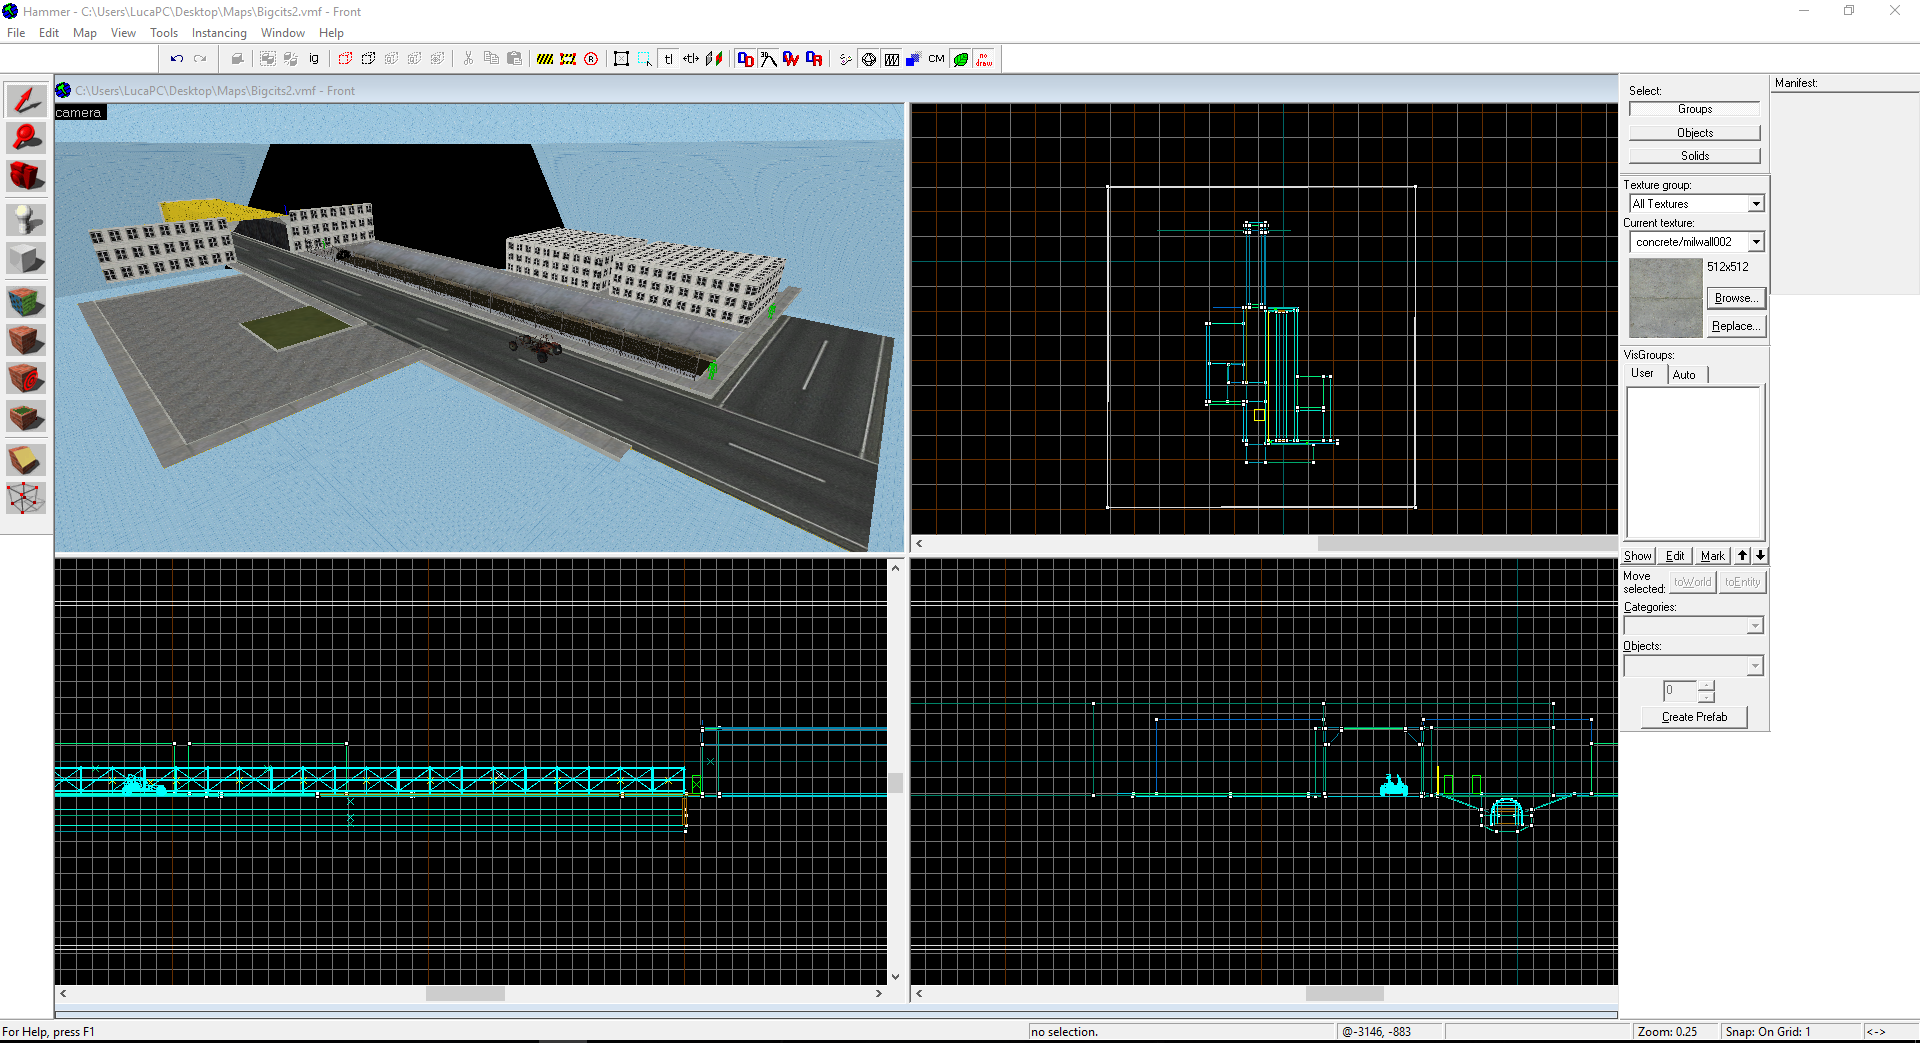Open the File menu
This screenshot has width=1920, height=1043.
pos(16,33)
